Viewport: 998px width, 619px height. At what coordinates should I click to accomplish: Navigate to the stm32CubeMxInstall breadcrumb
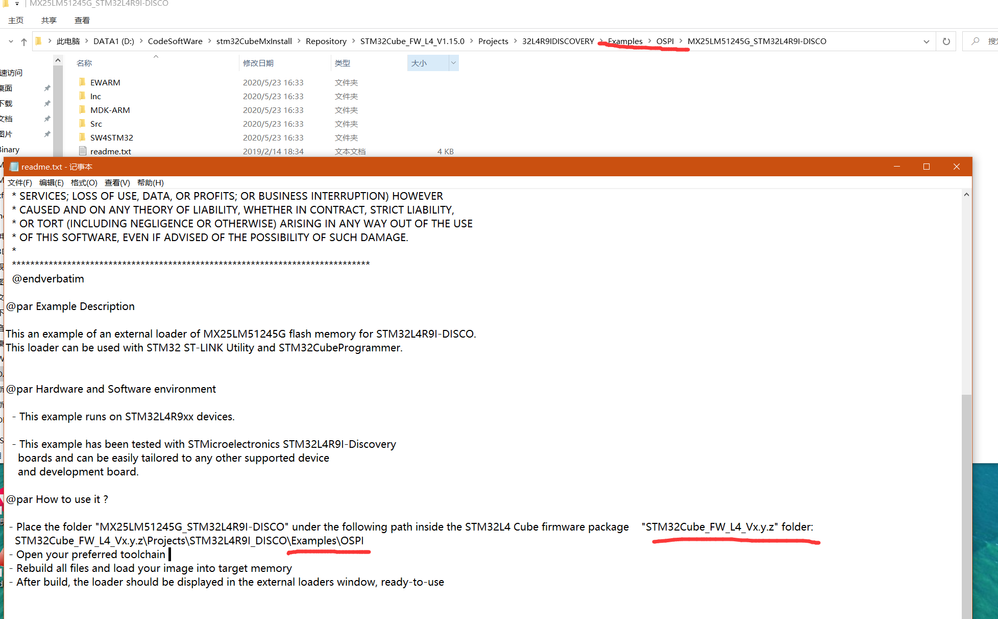[x=254, y=41]
